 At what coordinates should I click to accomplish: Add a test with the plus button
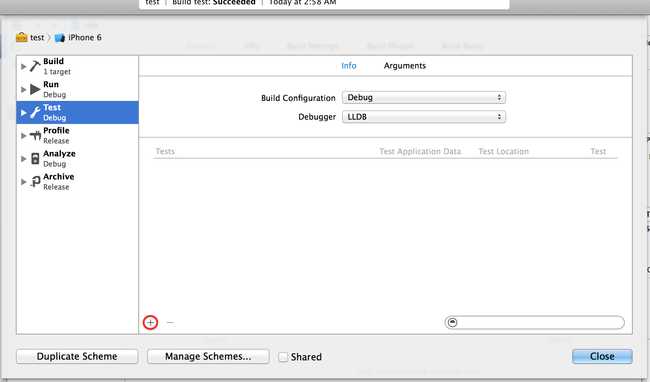[150, 322]
